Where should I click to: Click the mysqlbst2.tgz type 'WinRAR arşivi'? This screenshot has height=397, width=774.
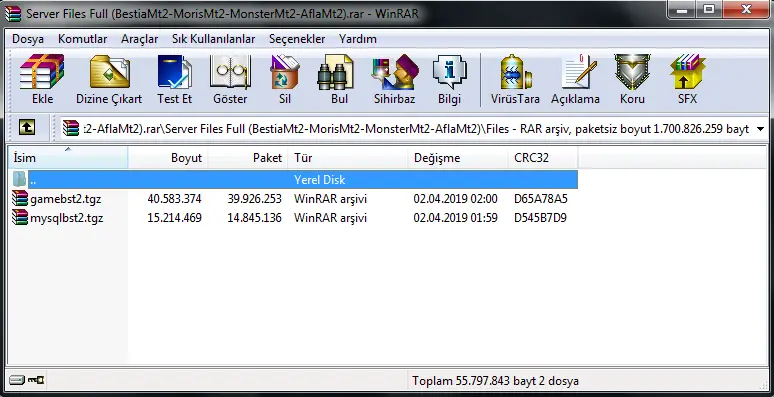point(330,217)
